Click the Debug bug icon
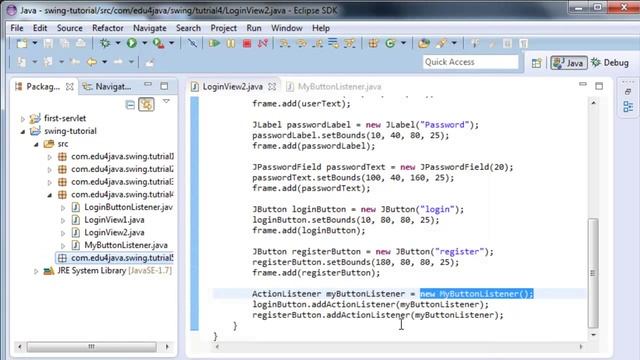 (x=105, y=43)
